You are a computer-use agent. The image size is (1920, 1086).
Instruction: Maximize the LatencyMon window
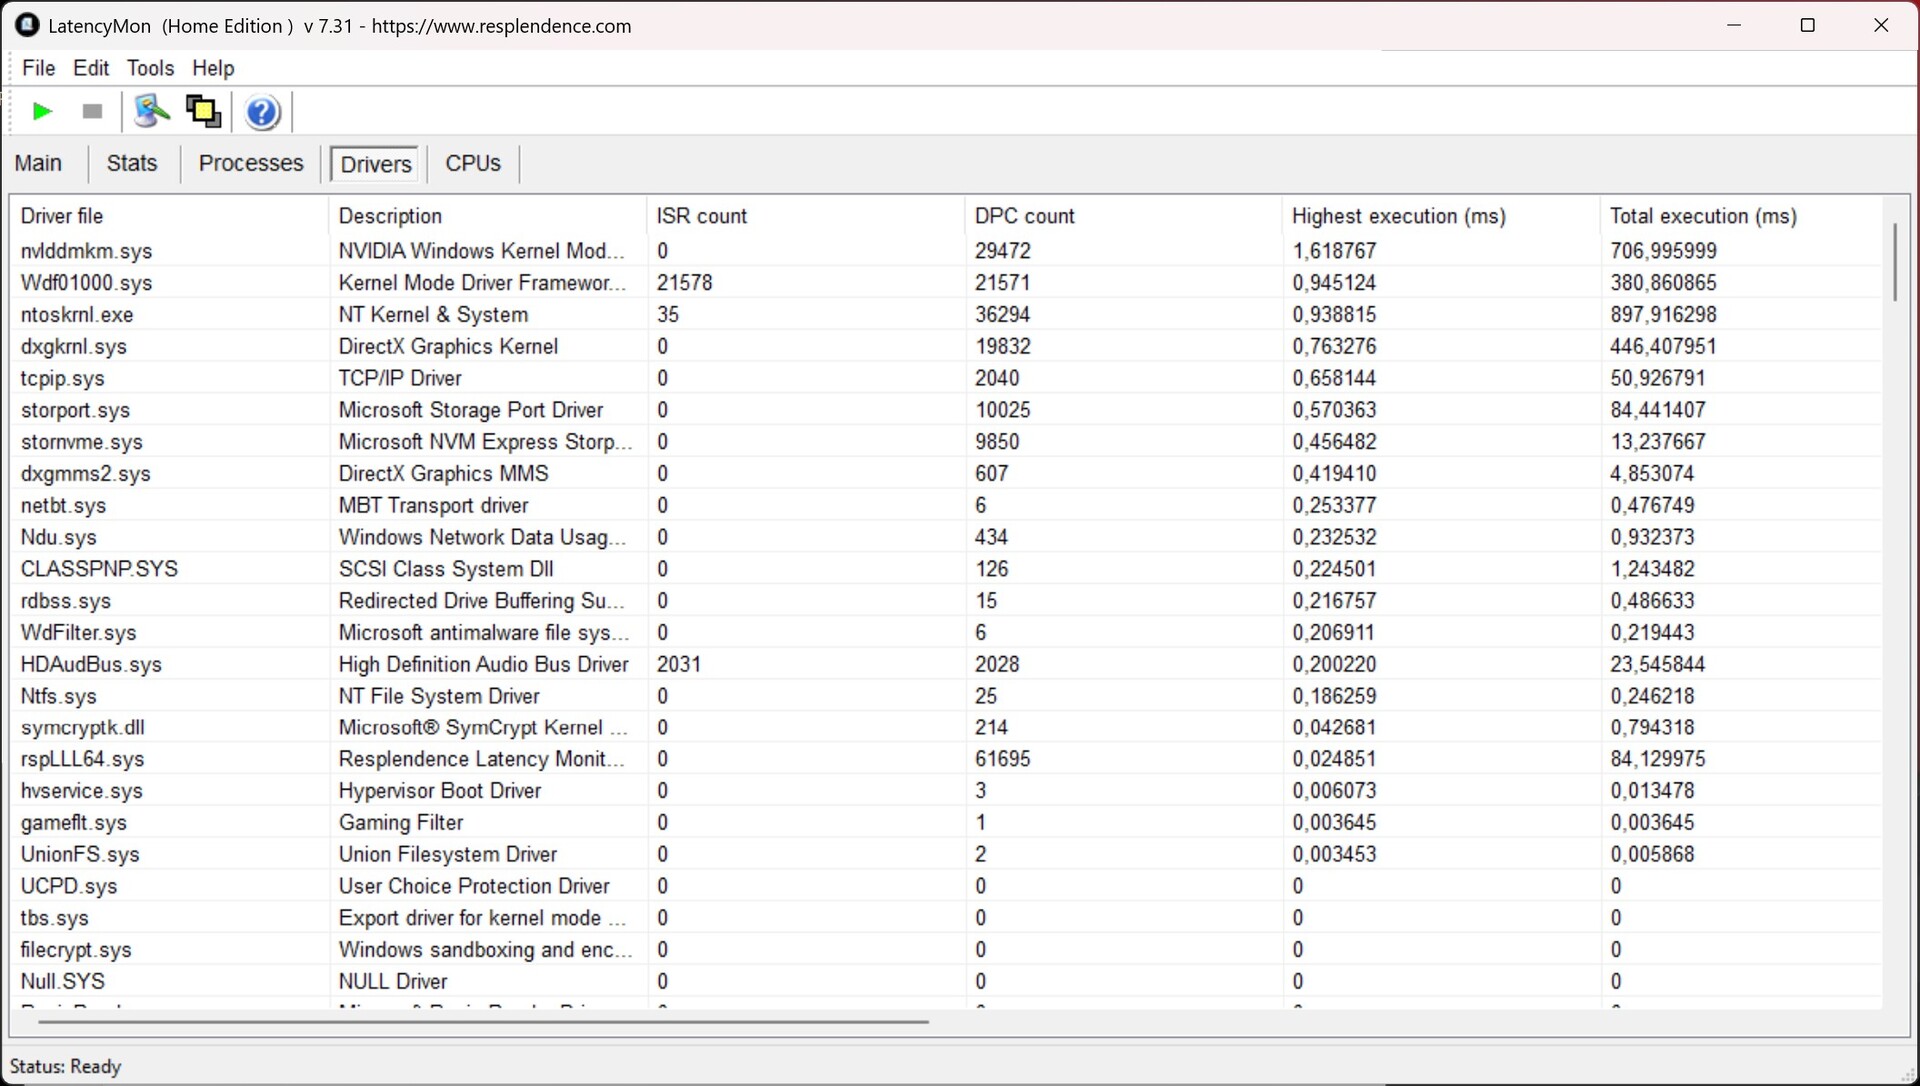[x=1807, y=25]
